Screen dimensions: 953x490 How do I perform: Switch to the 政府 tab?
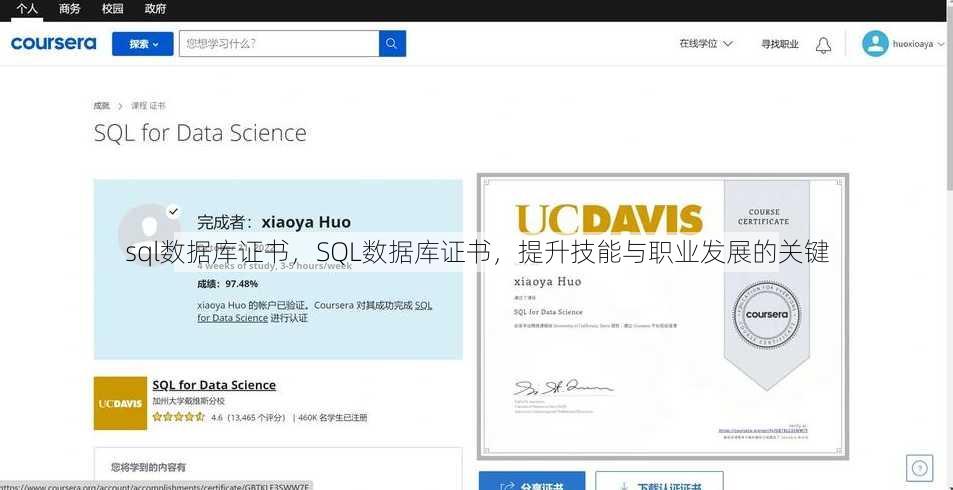(x=156, y=9)
